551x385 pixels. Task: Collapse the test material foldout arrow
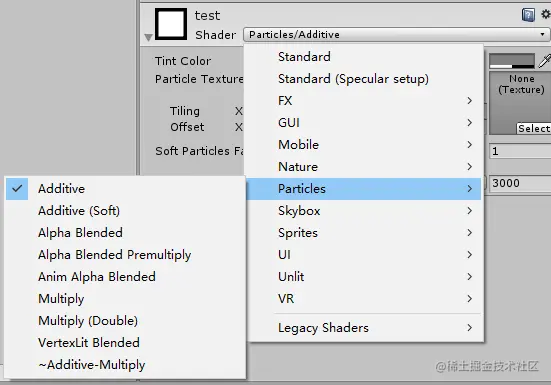tap(148, 37)
